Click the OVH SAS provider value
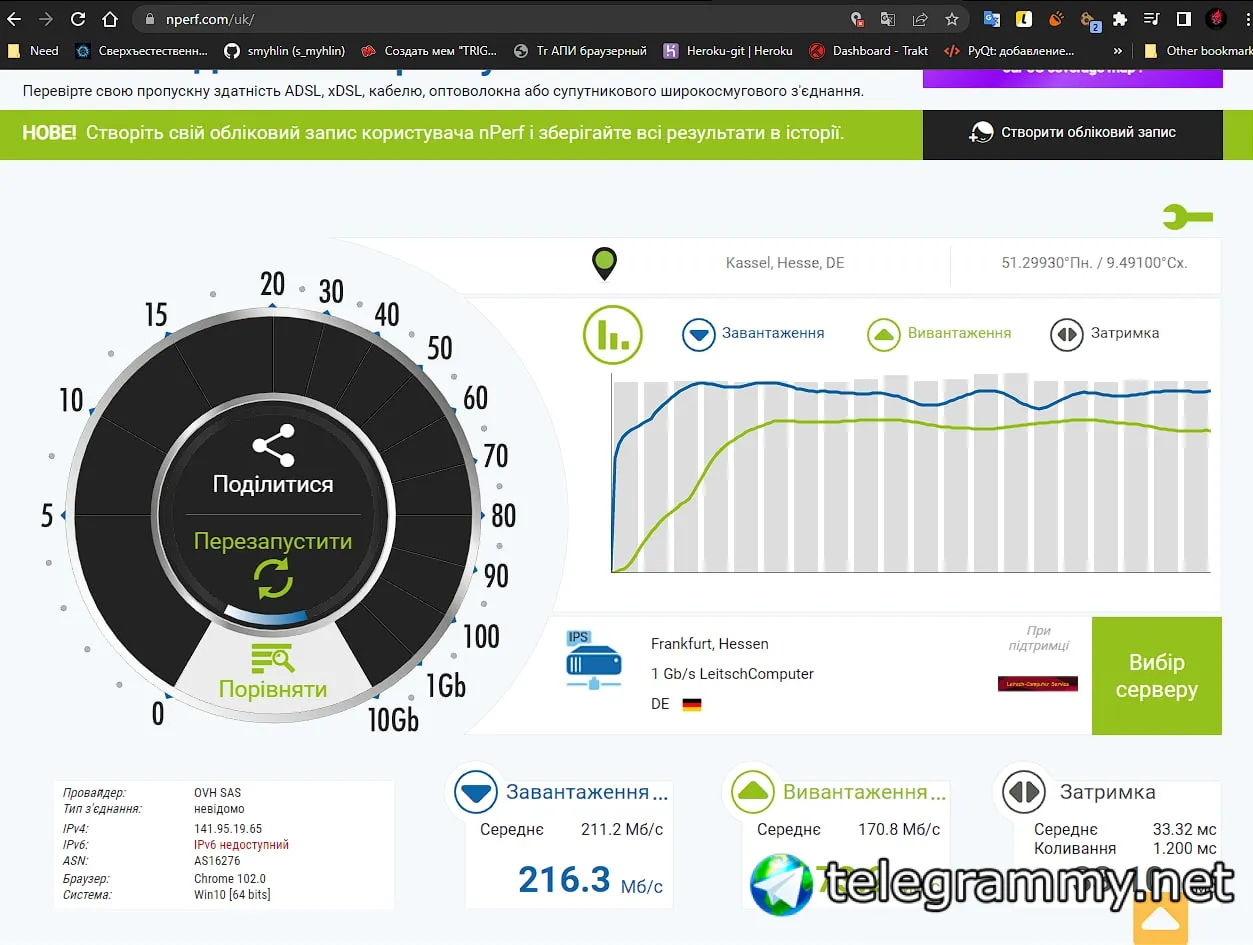This screenshot has height=945, width=1253. click(x=218, y=793)
